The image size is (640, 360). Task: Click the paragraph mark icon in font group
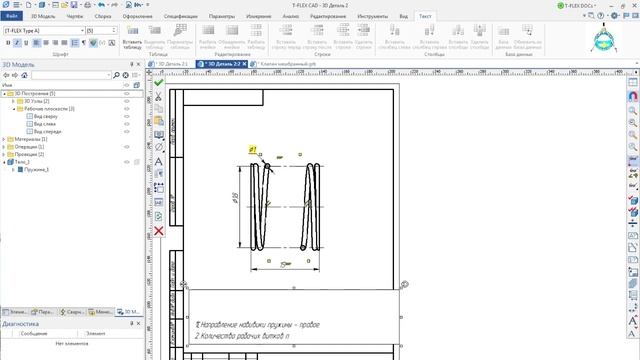(84, 42)
